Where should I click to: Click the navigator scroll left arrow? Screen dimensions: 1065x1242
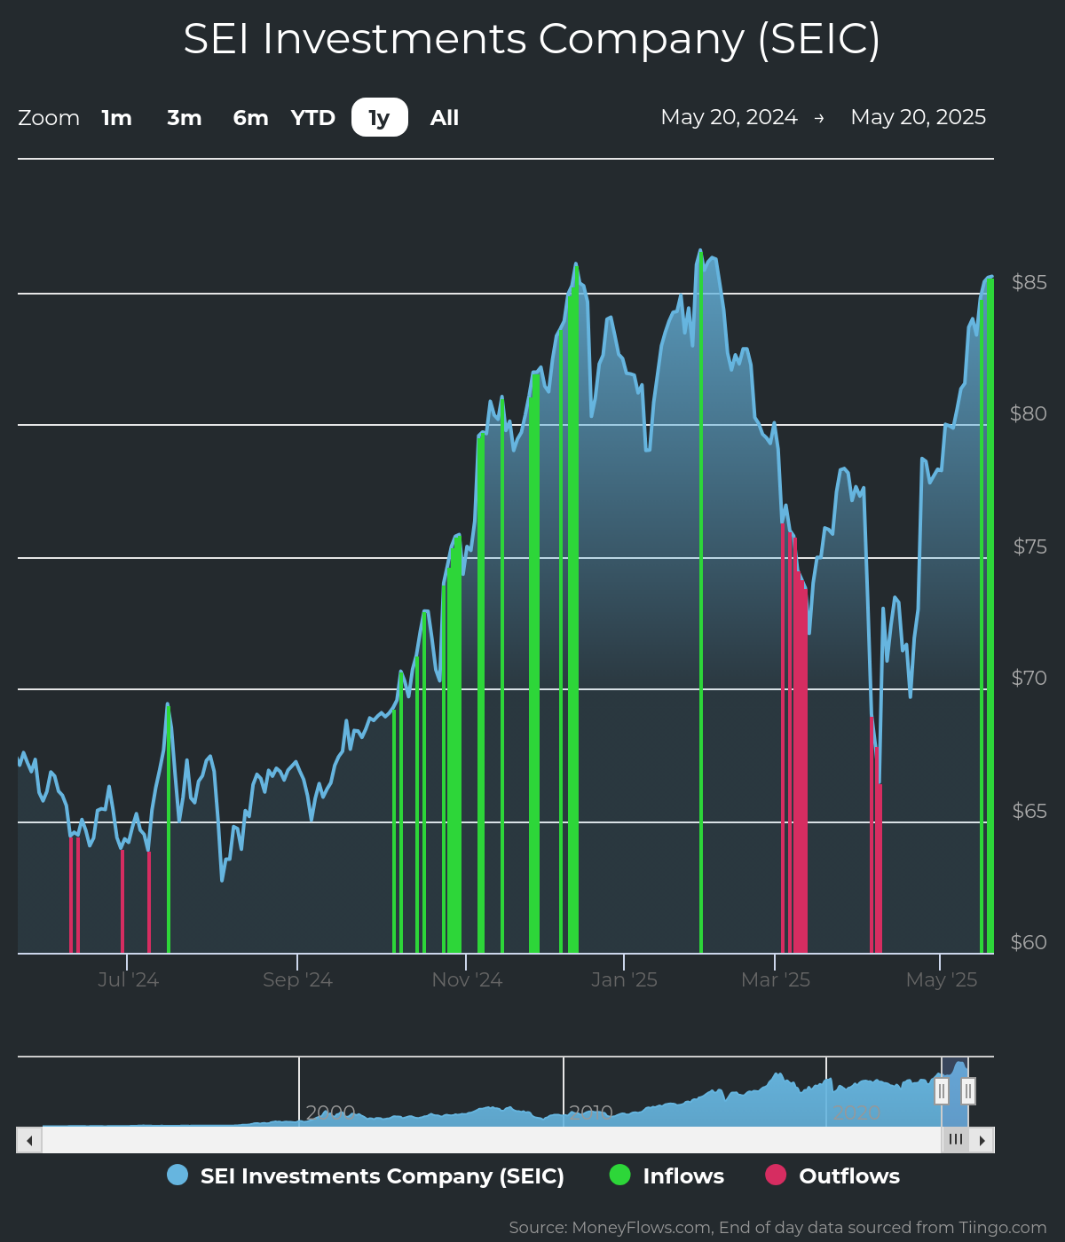(x=29, y=1140)
